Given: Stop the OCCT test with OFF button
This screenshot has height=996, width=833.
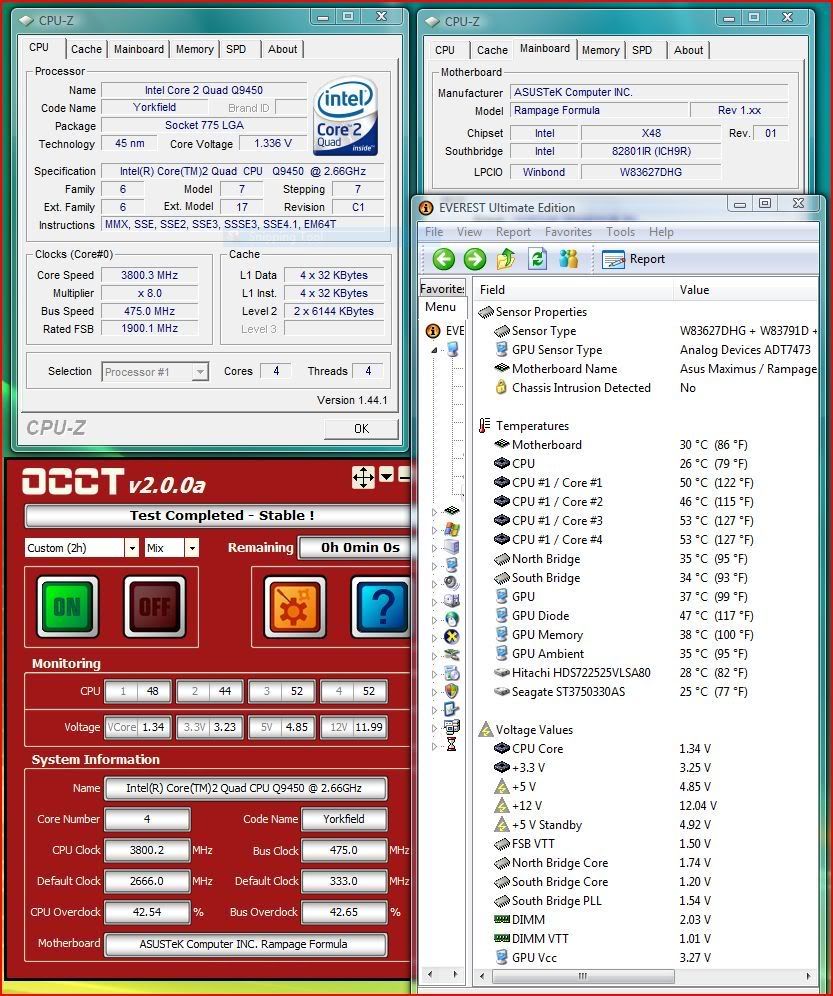Looking at the screenshot, I should click(154, 607).
